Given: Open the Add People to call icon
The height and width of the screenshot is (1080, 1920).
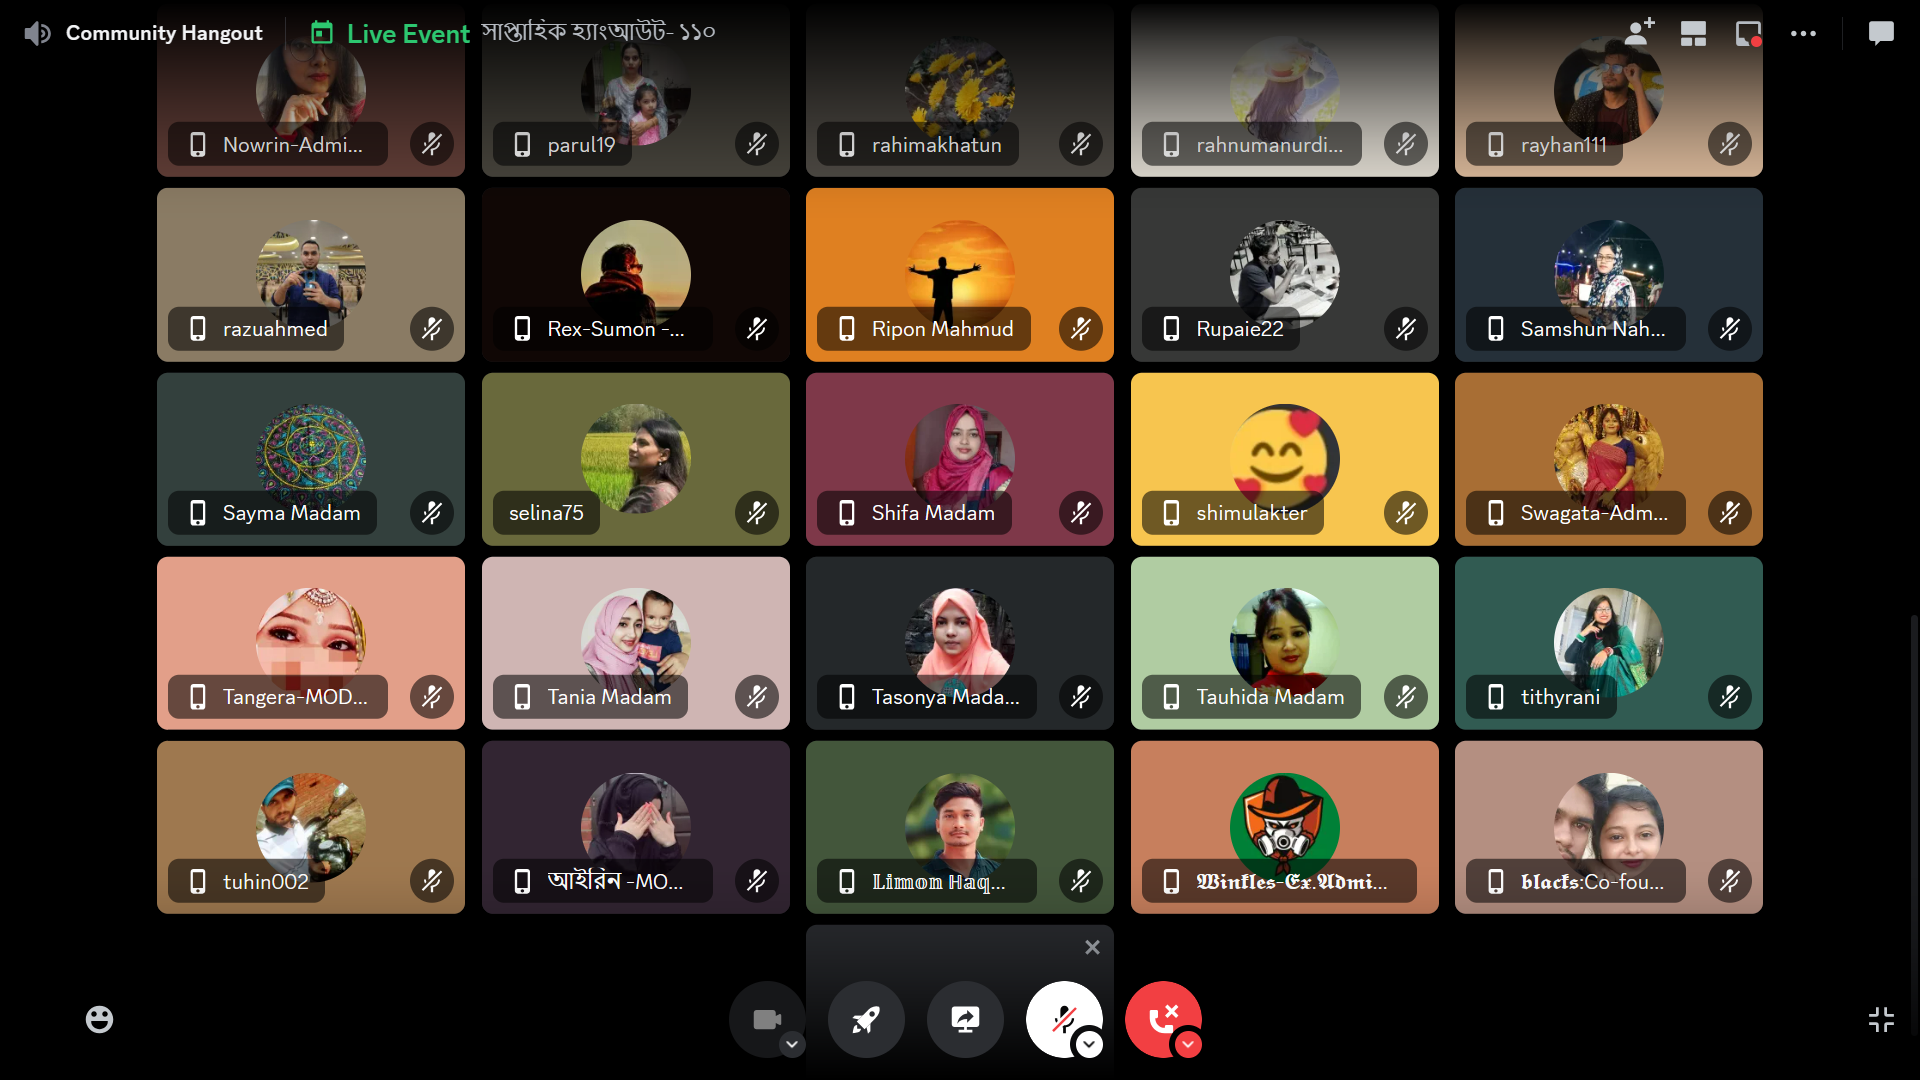Looking at the screenshot, I should pos(1638,33).
